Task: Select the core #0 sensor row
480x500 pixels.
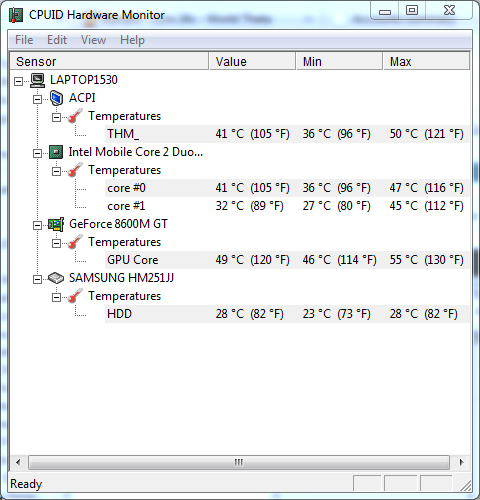Action: pos(287,188)
